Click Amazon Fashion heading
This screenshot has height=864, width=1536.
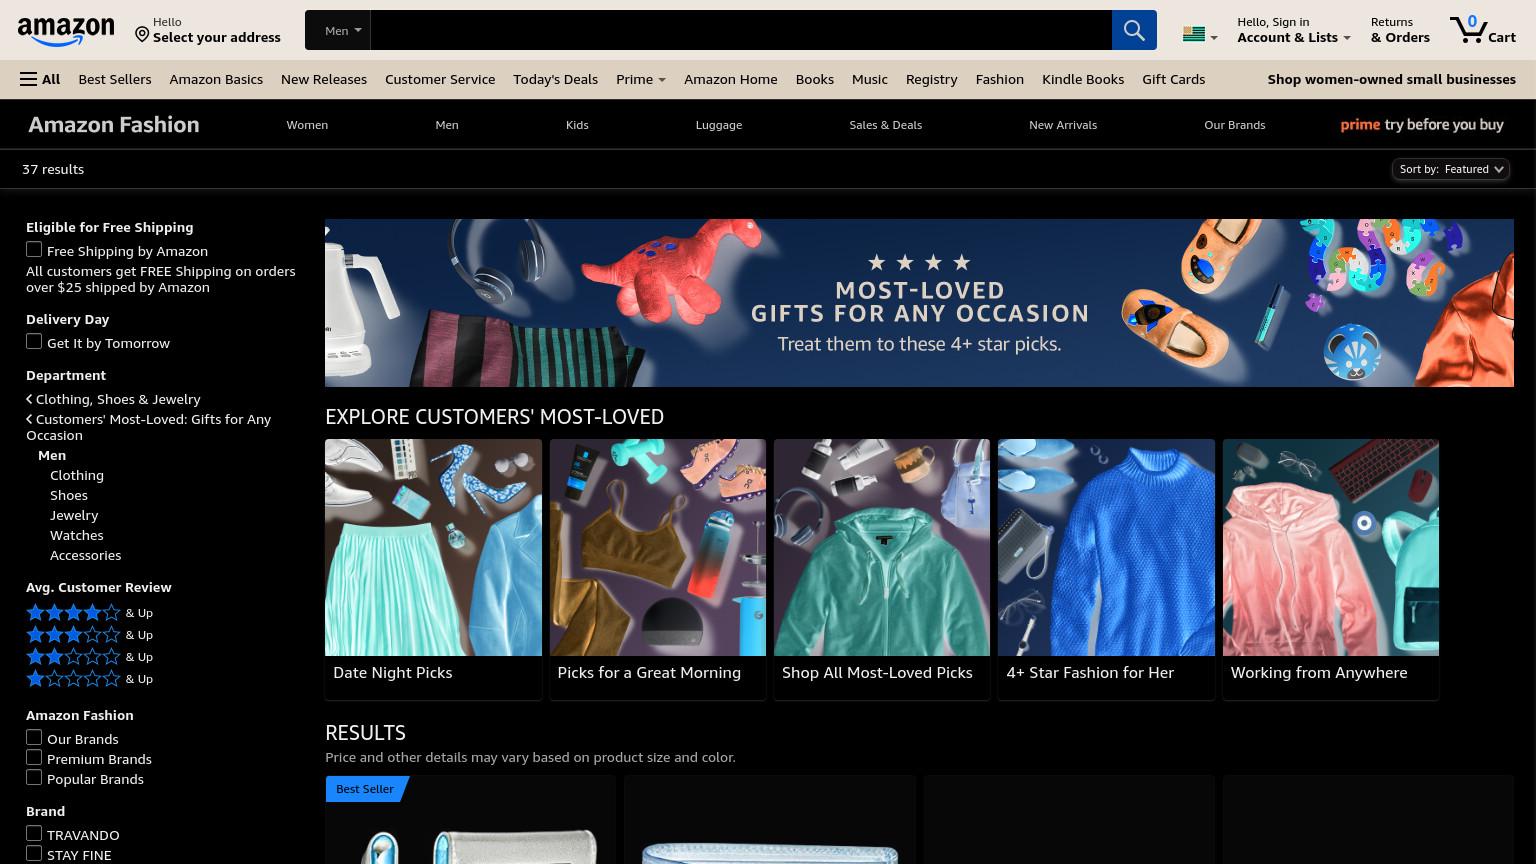point(114,125)
